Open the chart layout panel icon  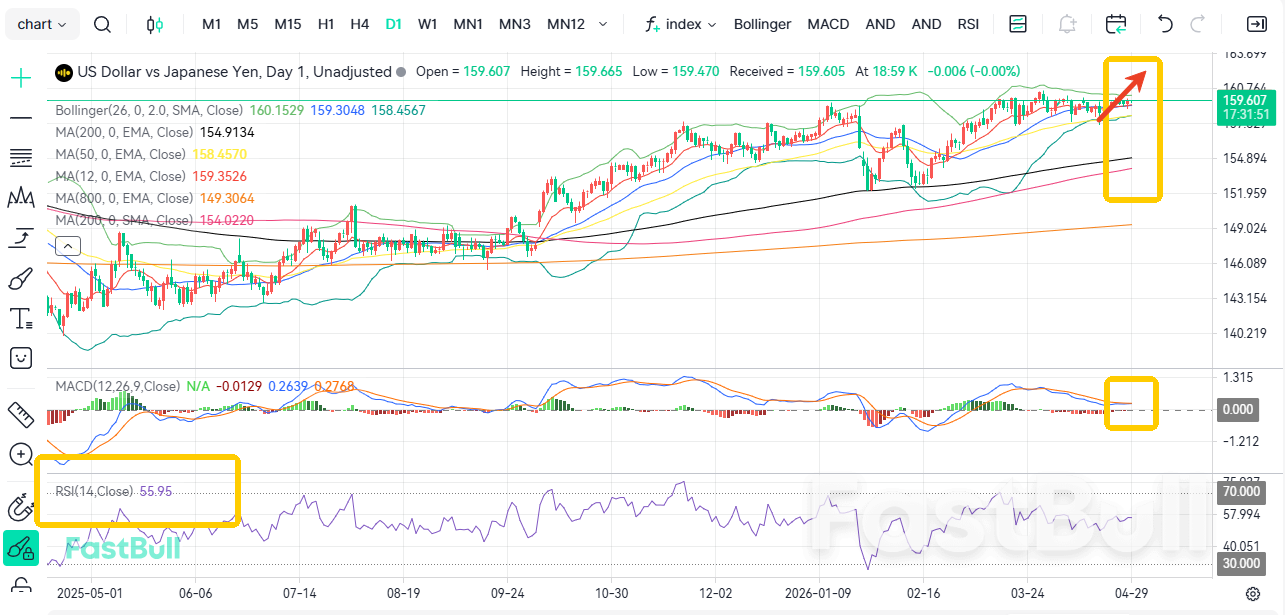pyautogui.click(x=1017, y=24)
